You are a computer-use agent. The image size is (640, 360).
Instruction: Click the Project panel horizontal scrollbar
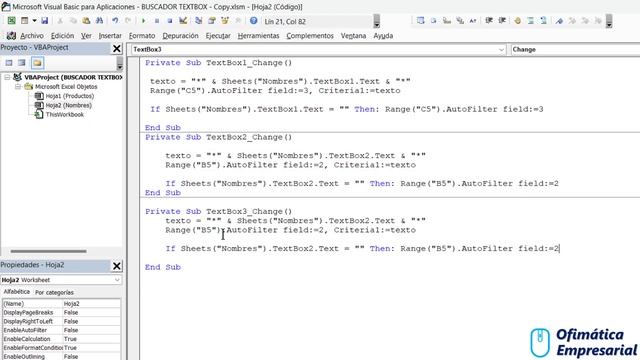click(x=48, y=251)
